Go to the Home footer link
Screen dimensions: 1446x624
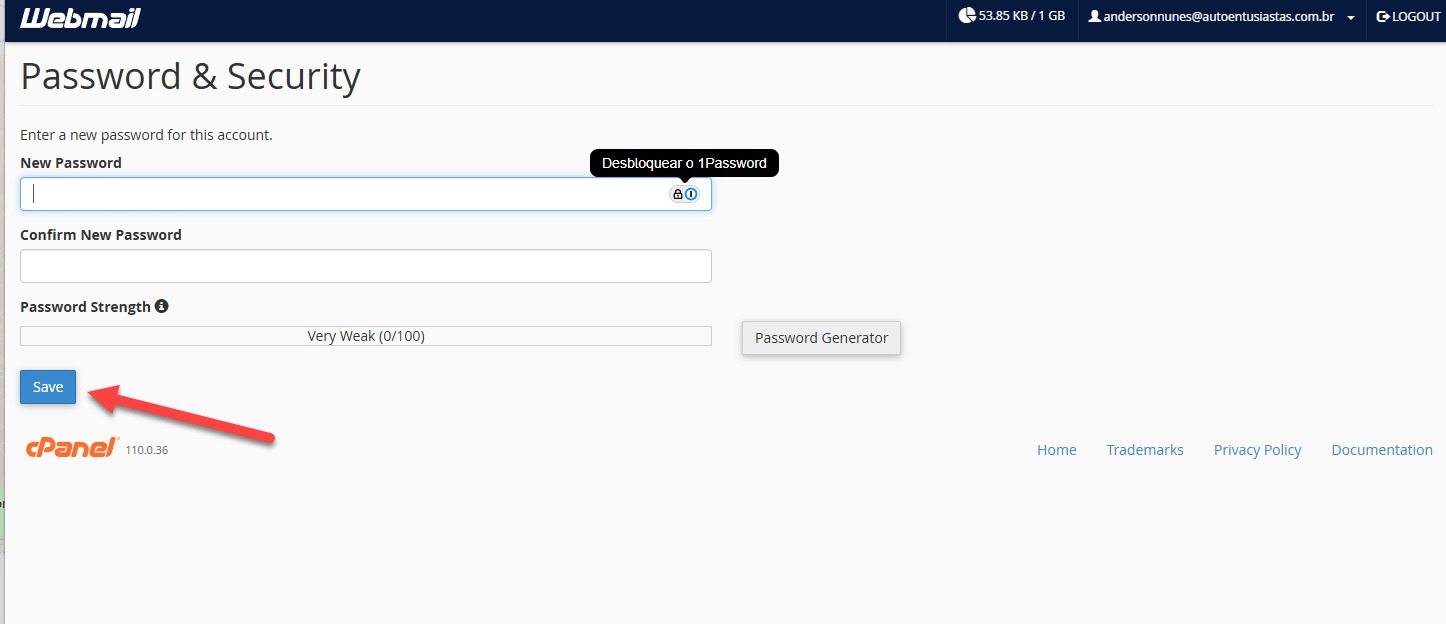(1056, 450)
